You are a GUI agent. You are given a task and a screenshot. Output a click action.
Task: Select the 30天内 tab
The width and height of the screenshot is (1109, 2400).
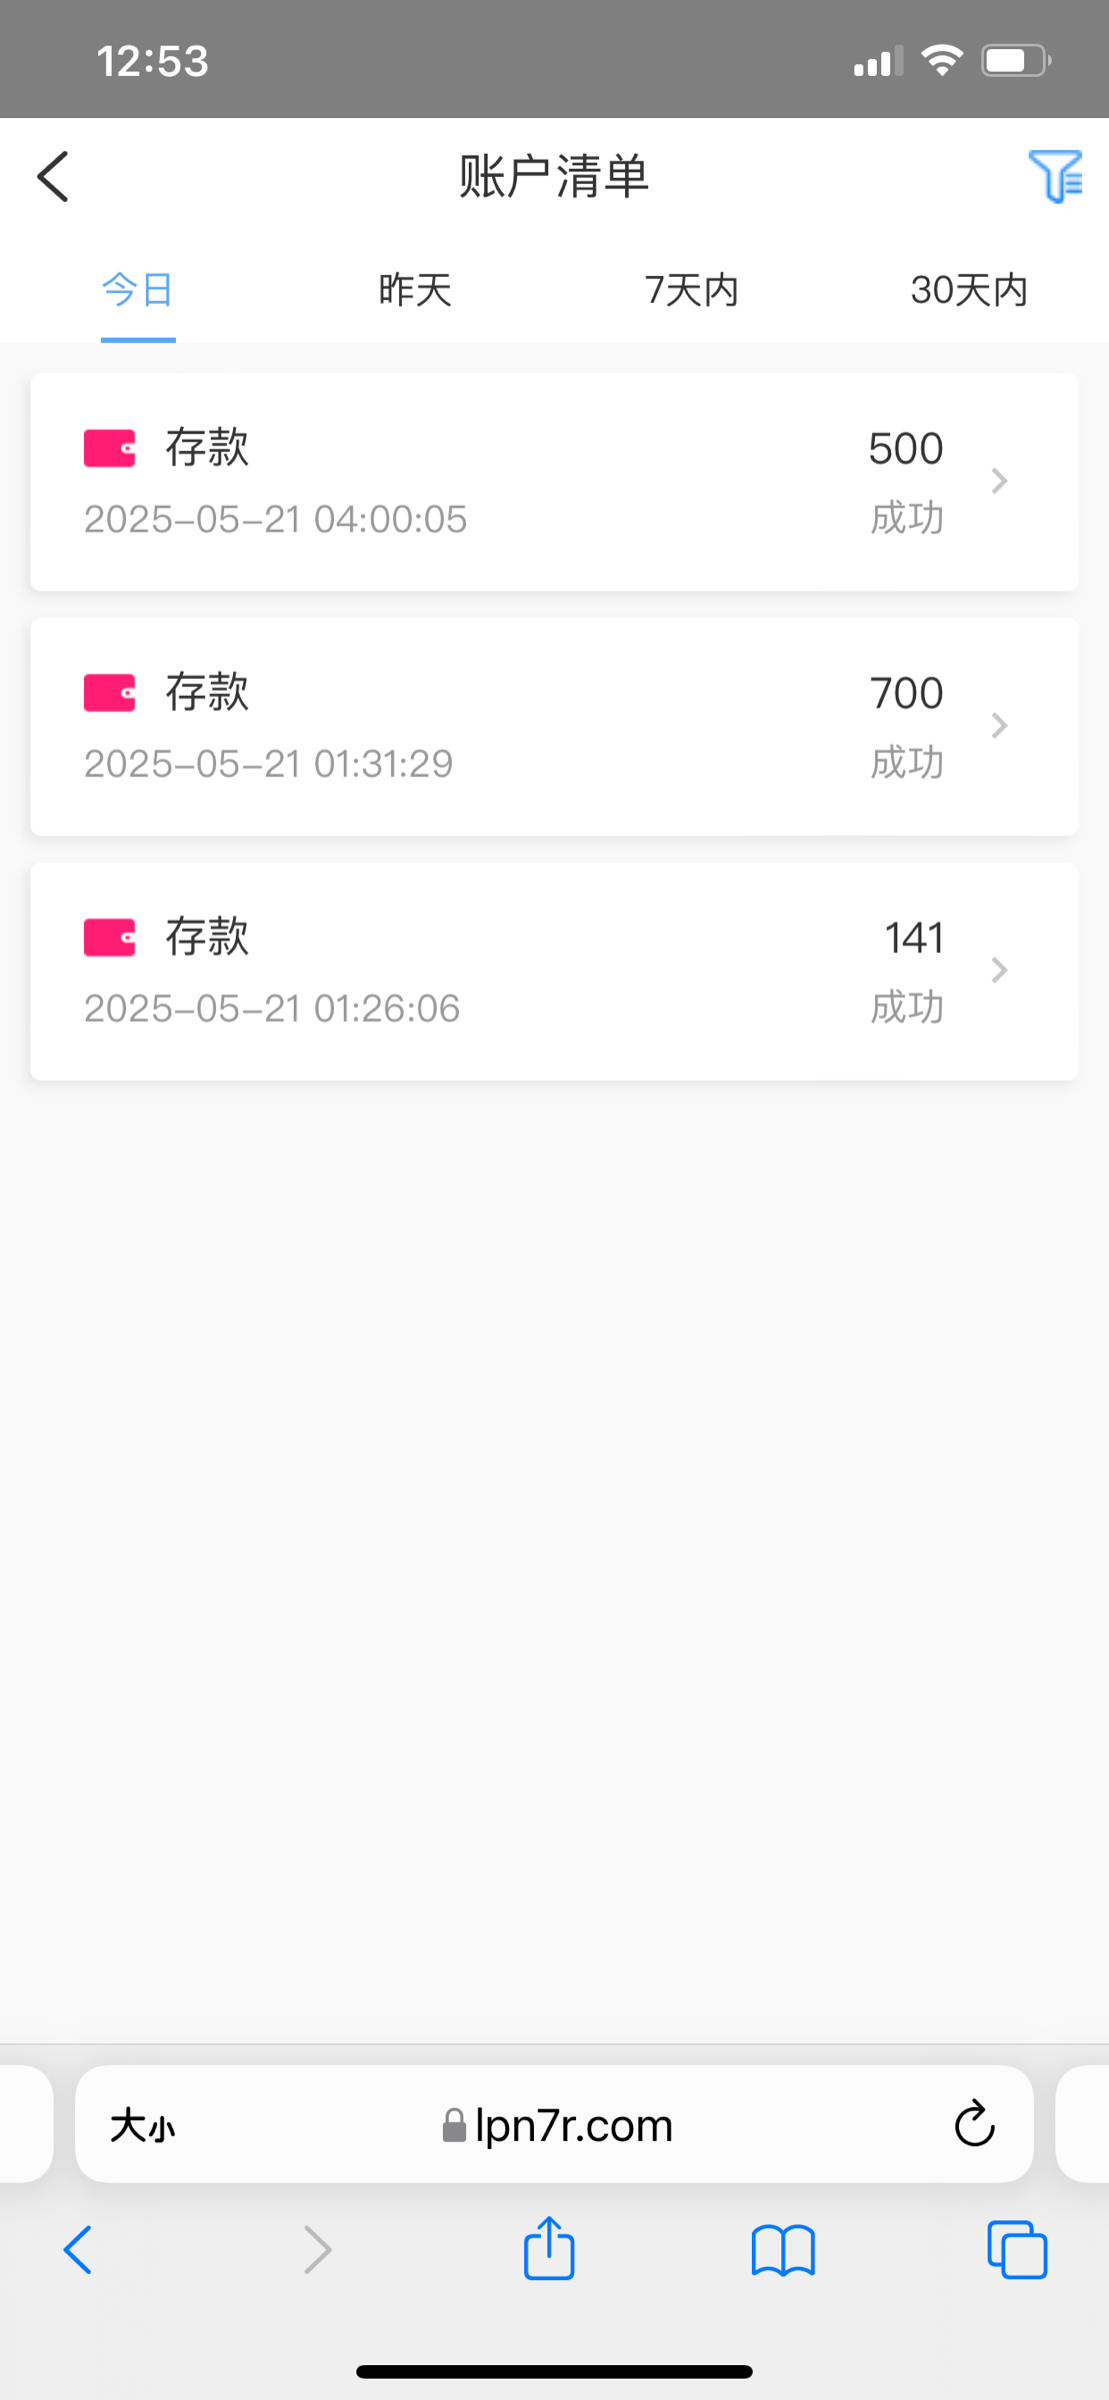(x=969, y=290)
